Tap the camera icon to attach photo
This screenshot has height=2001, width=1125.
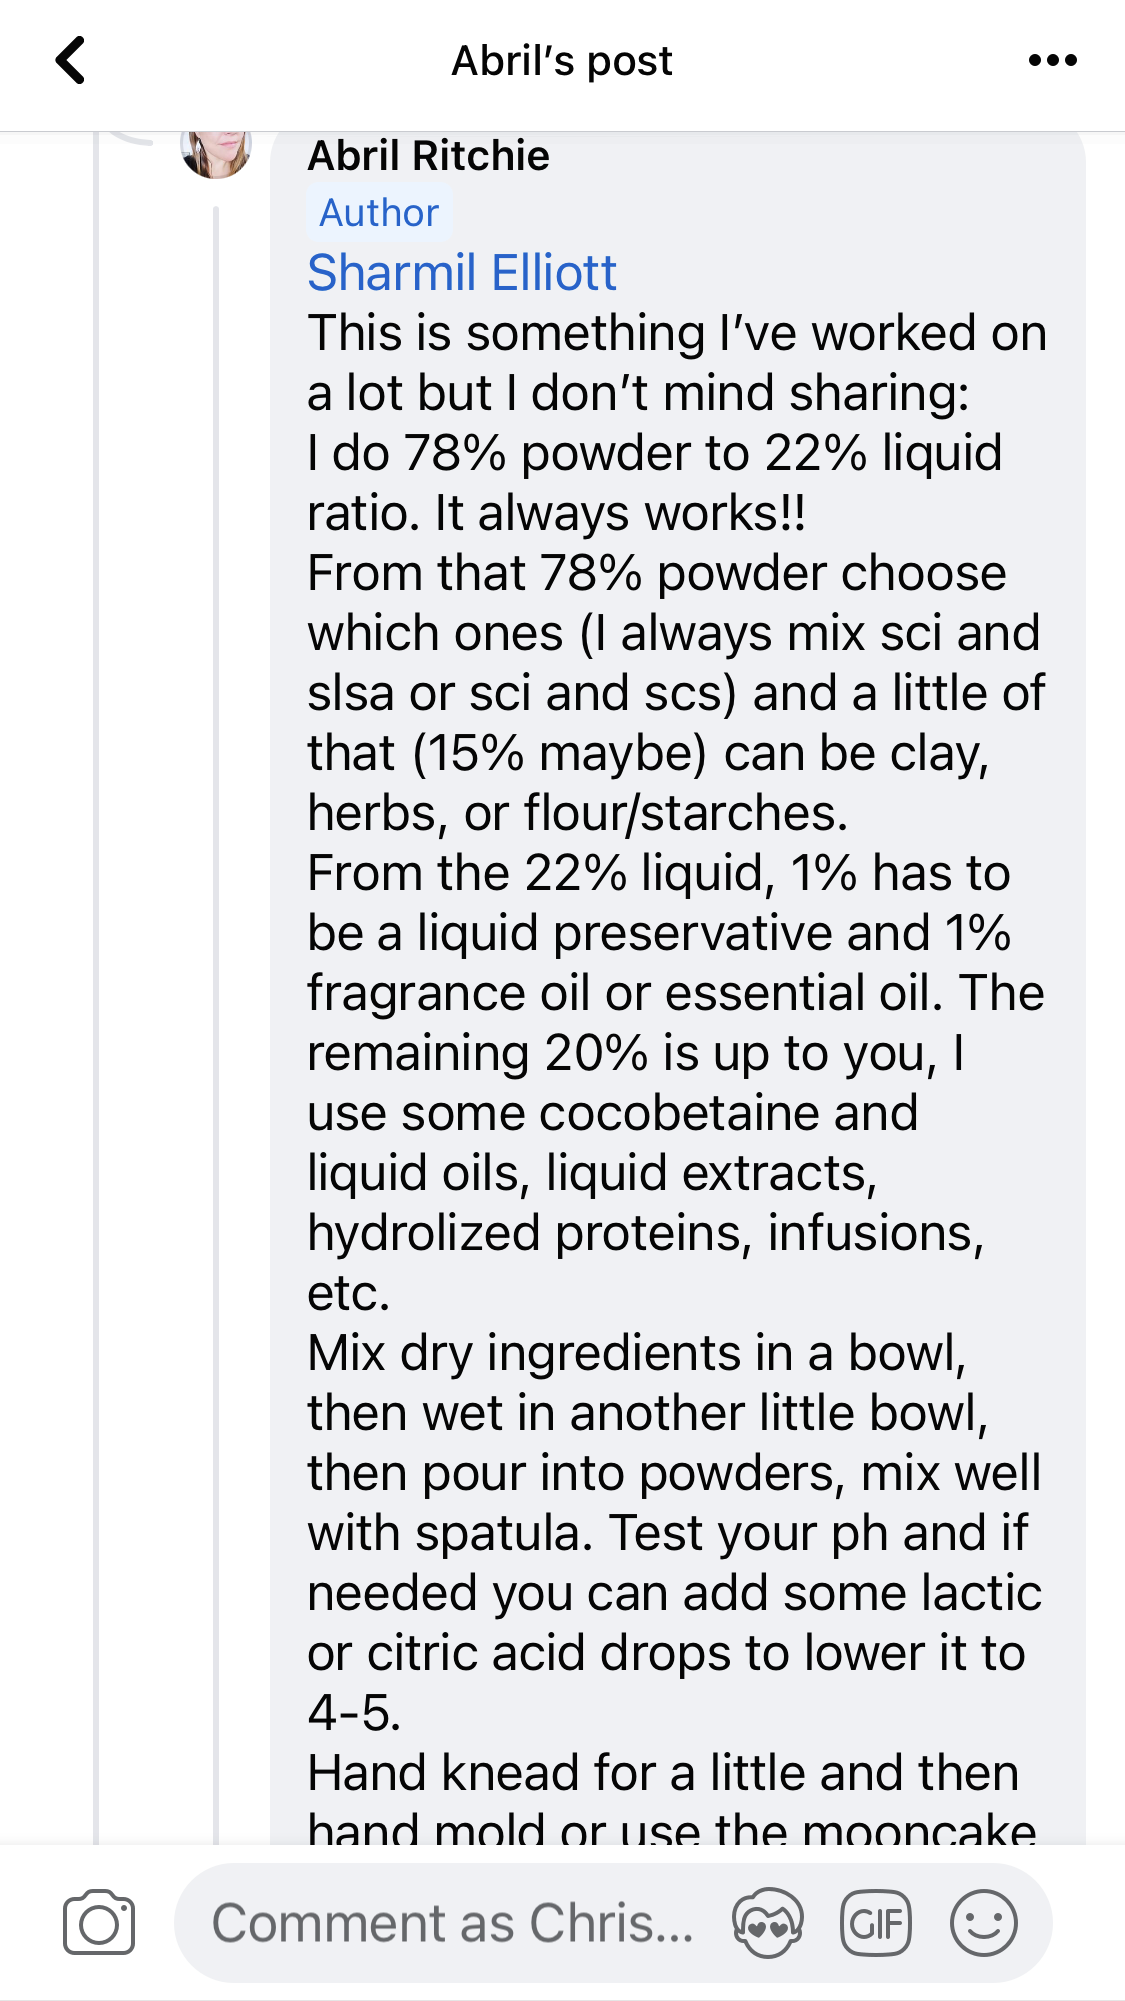click(98, 1922)
